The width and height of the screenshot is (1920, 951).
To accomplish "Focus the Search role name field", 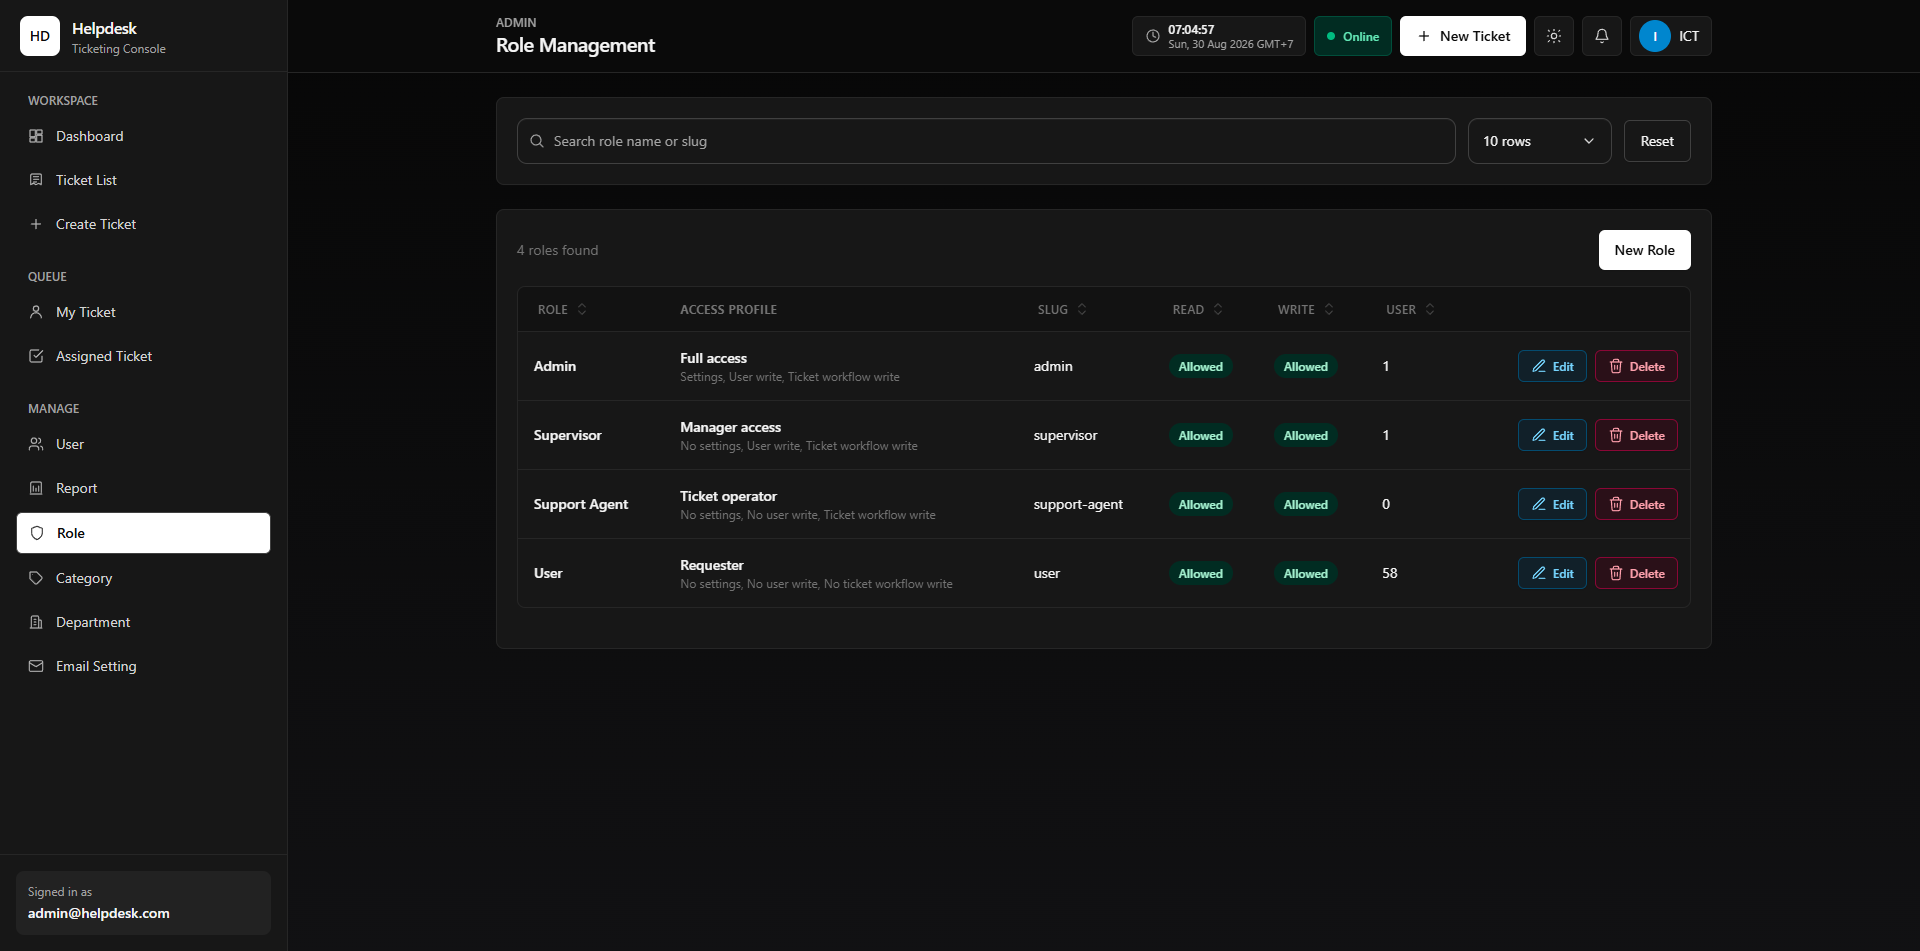I will pos(986,141).
